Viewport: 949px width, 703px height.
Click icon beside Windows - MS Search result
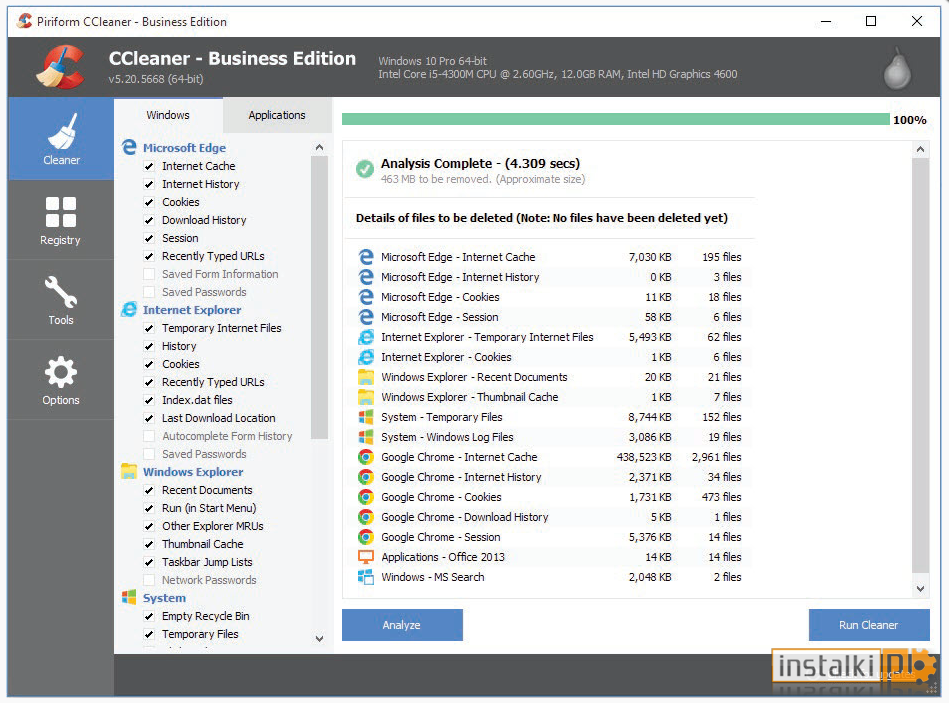click(366, 577)
